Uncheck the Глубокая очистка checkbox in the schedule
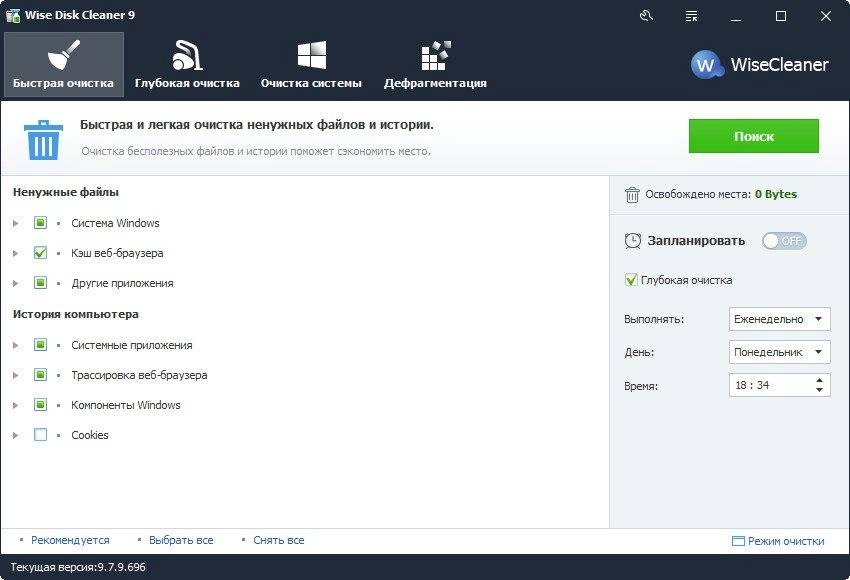The width and height of the screenshot is (850, 580). [631, 280]
